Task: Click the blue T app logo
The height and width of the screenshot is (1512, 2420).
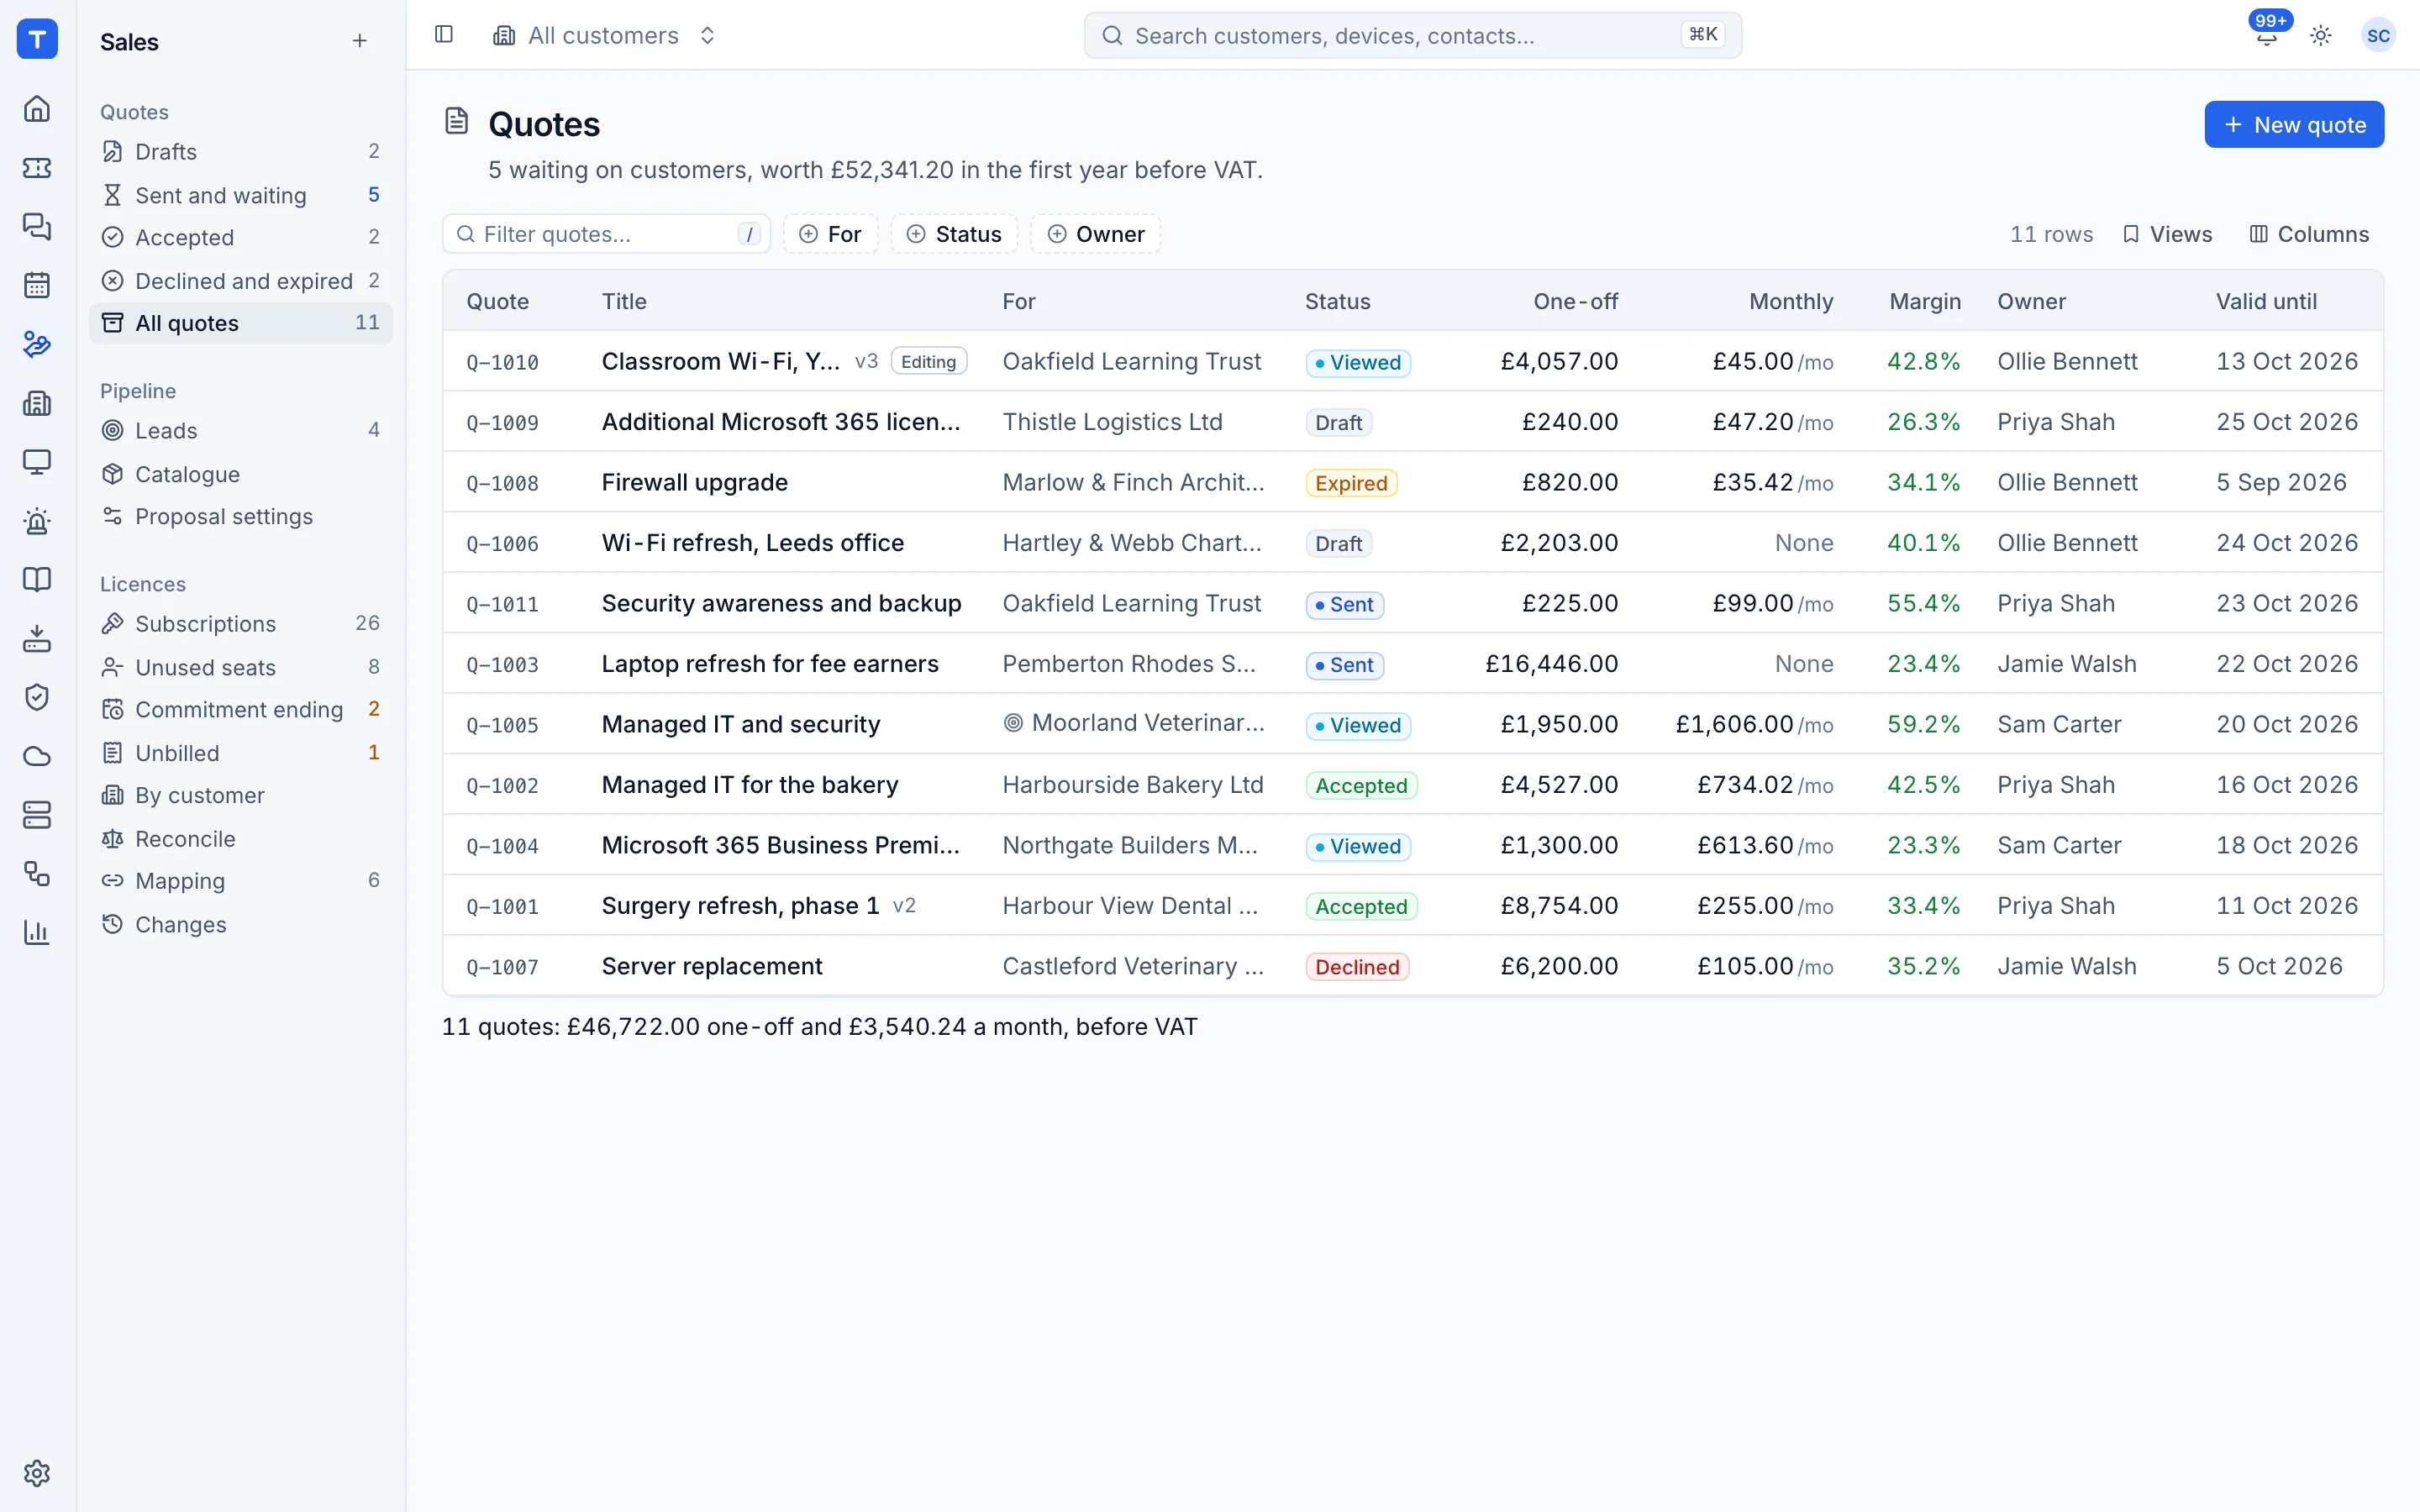Action: [x=37, y=39]
